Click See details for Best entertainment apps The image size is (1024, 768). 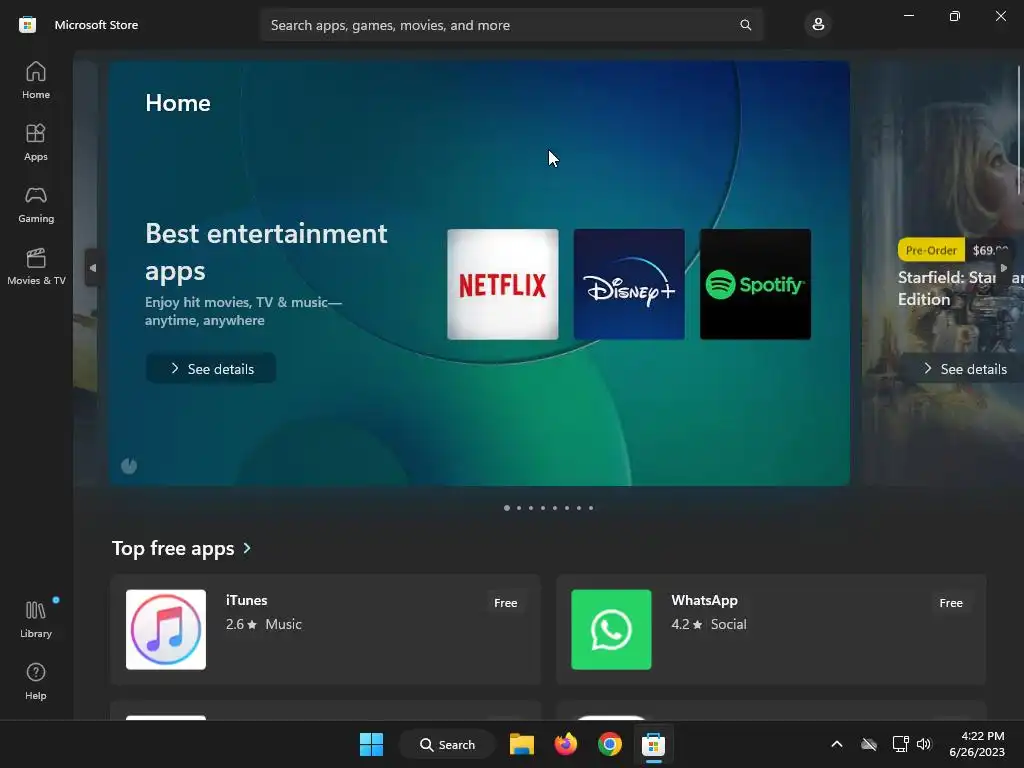(210, 369)
